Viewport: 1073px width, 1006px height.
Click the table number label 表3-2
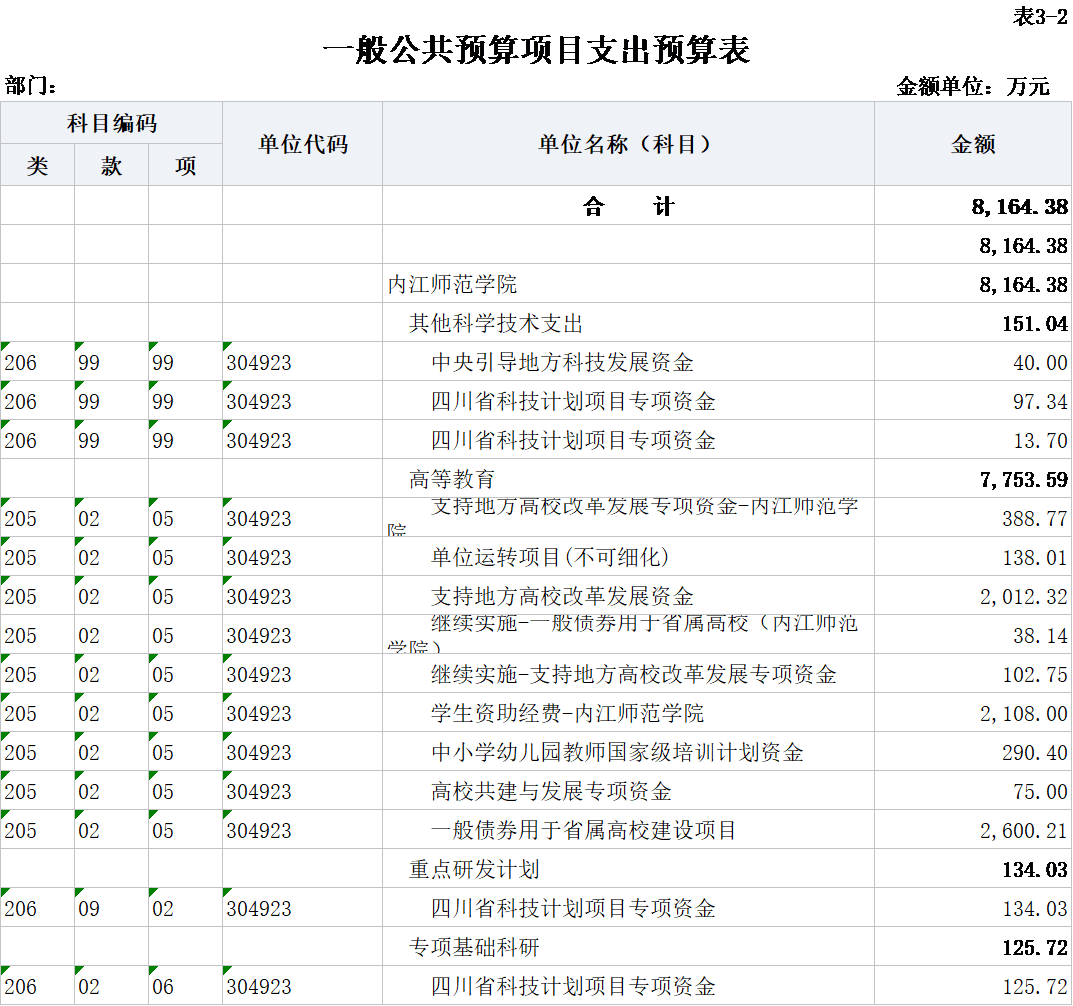tap(1040, 16)
